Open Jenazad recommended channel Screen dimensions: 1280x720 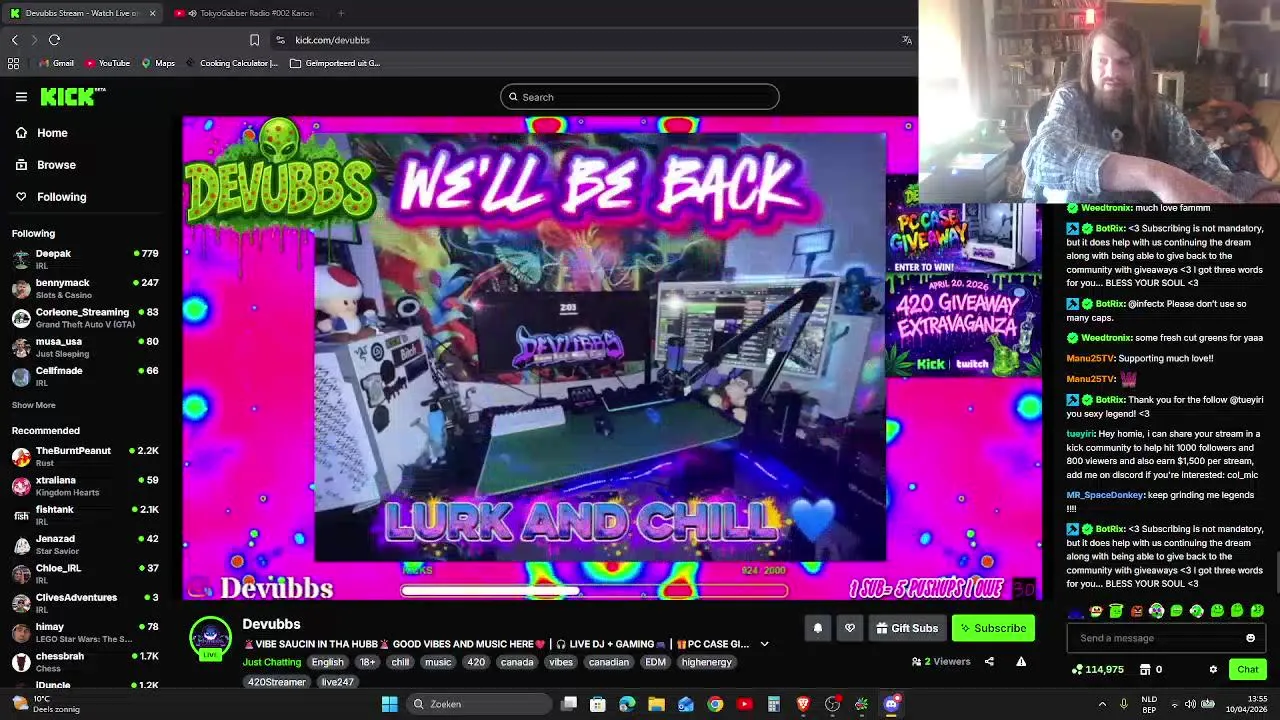pos(85,544)
